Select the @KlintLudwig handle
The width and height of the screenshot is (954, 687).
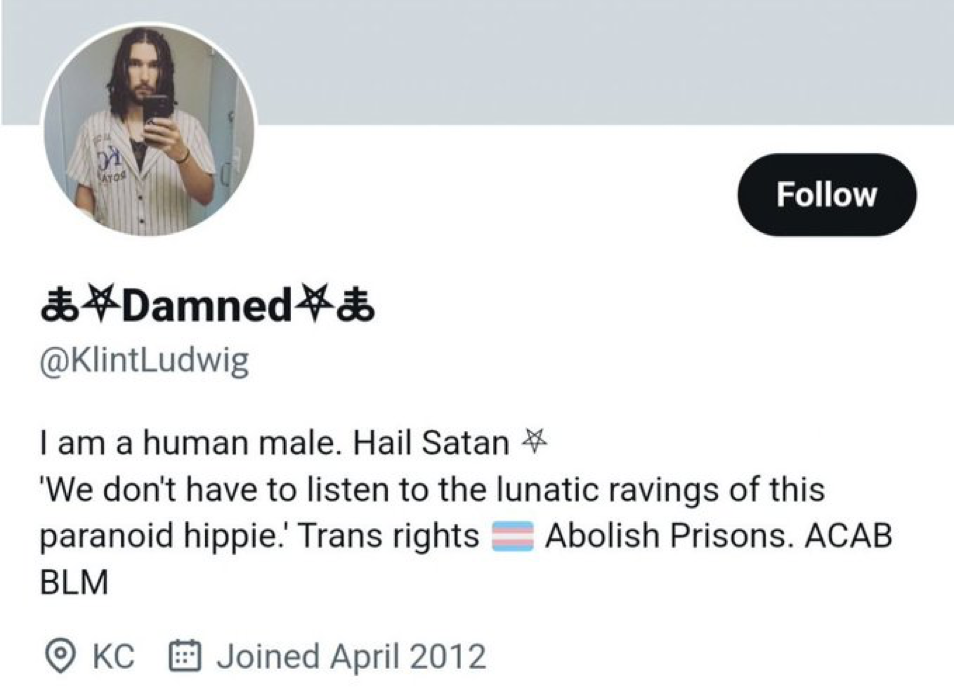tap(144, 361)
